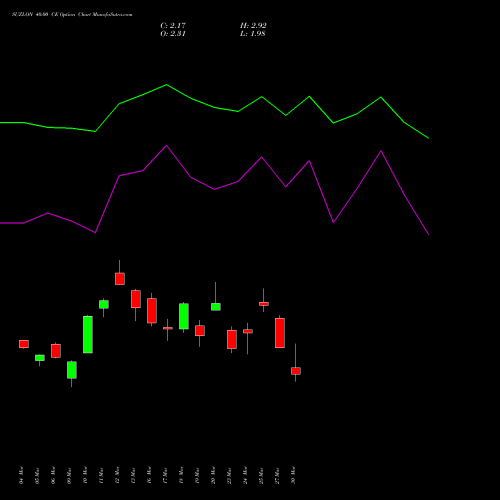This screenshot has width=500, height=500.
Task: Click the '25 Mar' date axis label
Action: (261, 475)
